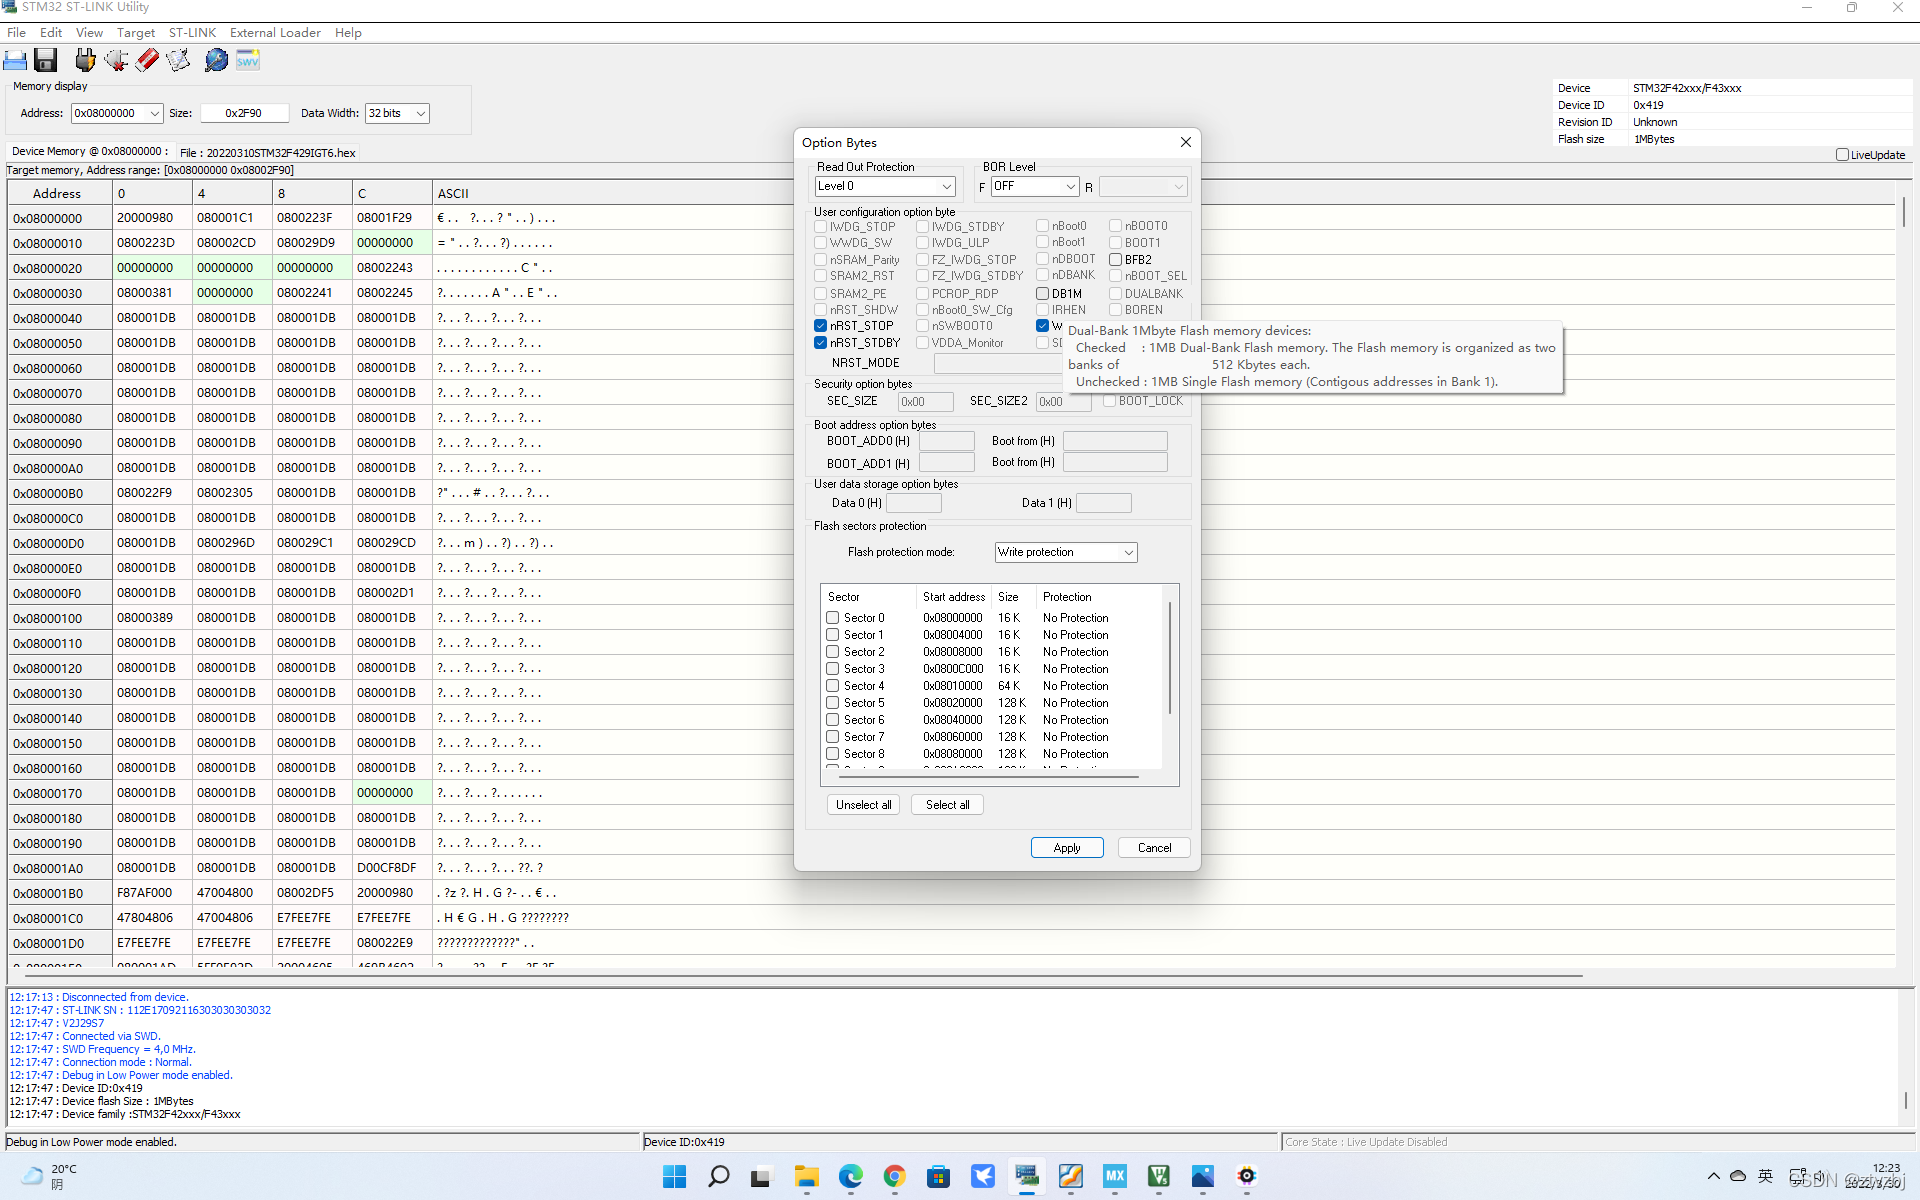The height and width of the screenshot is (1200, 1920).
Task: Open ST-LINK firmware update globe icon
Action: (215, 60)
